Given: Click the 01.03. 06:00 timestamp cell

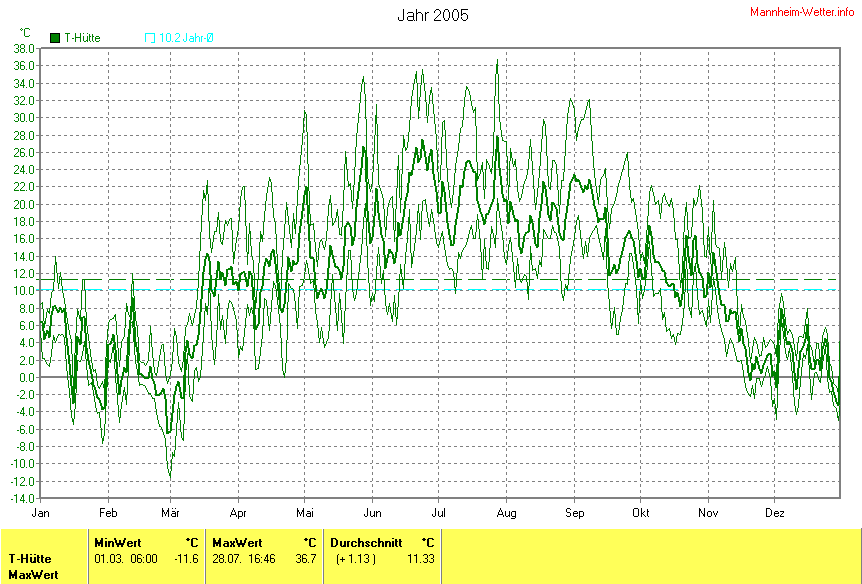Looking at the screenshot, I should pos(125,558).
